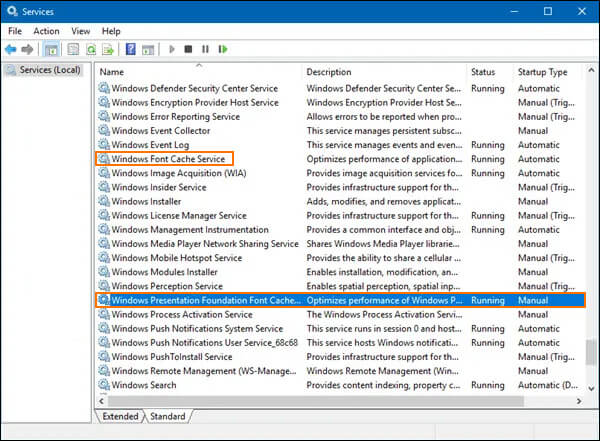Select Windows Remote Management (WS-Manage... row
Image resolution: width=600 pixels, height=441 pixels.
[340, 371]
